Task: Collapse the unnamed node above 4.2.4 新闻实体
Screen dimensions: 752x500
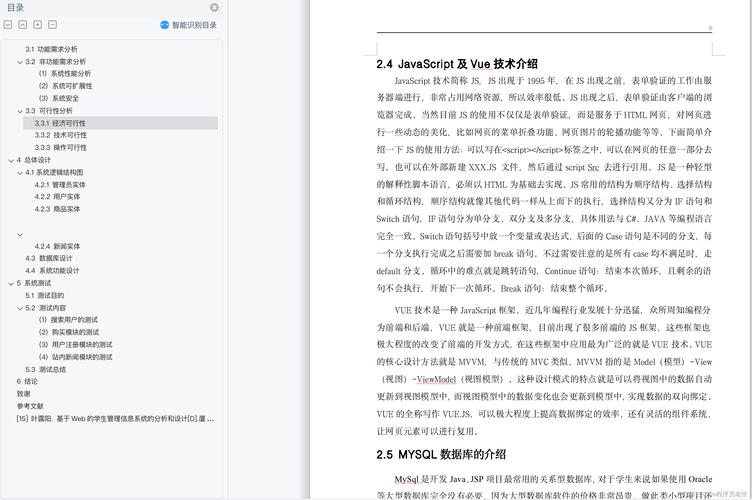Action: pos(20,234)
